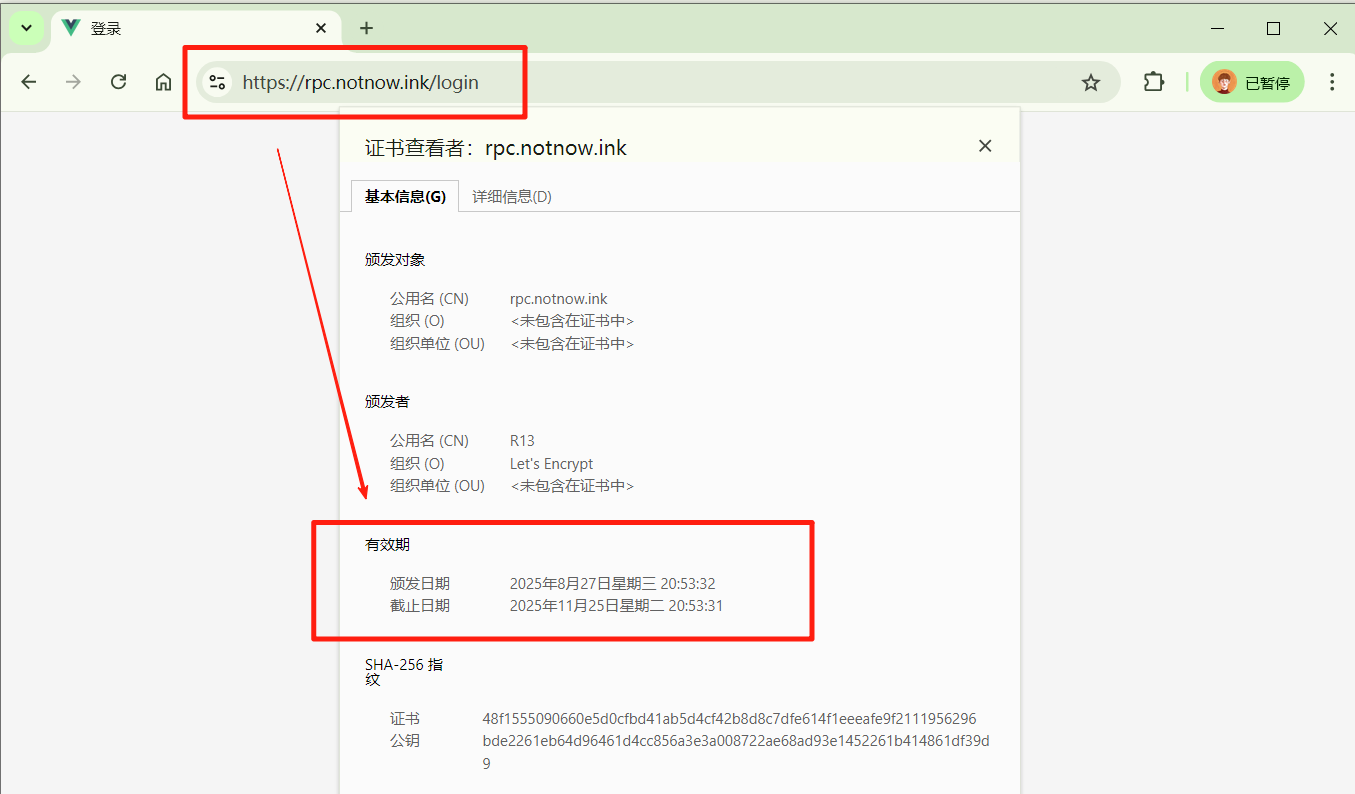
Task: Open the extensions puzzle icon
Action: (1154, 82)
